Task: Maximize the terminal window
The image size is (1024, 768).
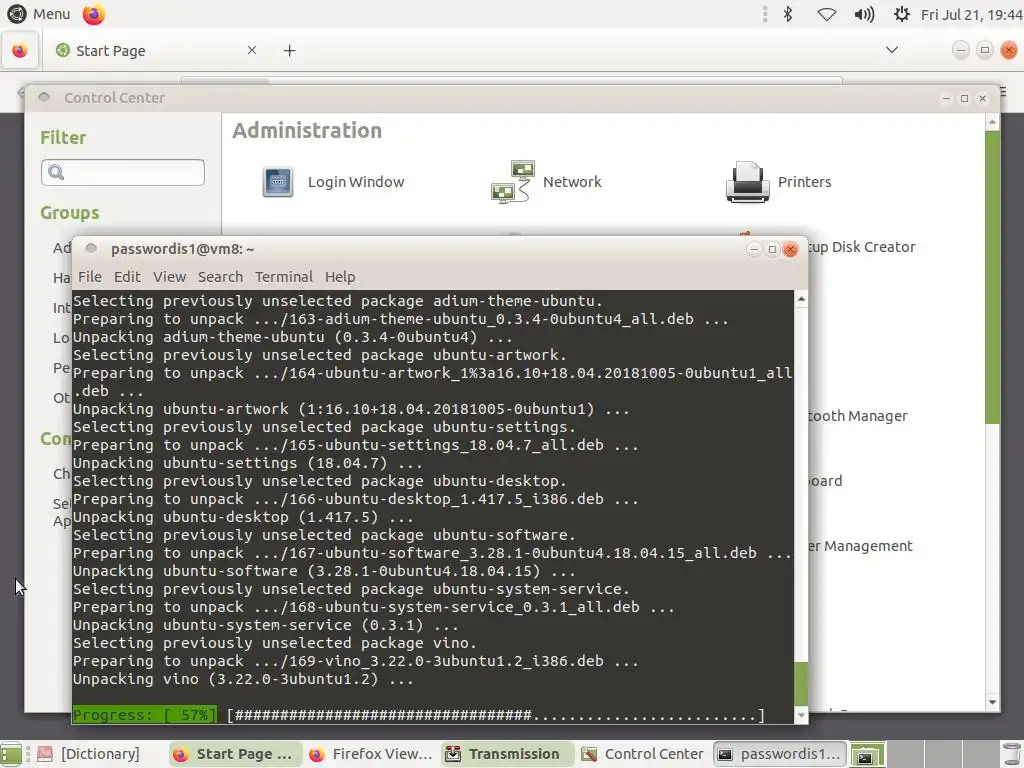Action: [x=772, y=249]
